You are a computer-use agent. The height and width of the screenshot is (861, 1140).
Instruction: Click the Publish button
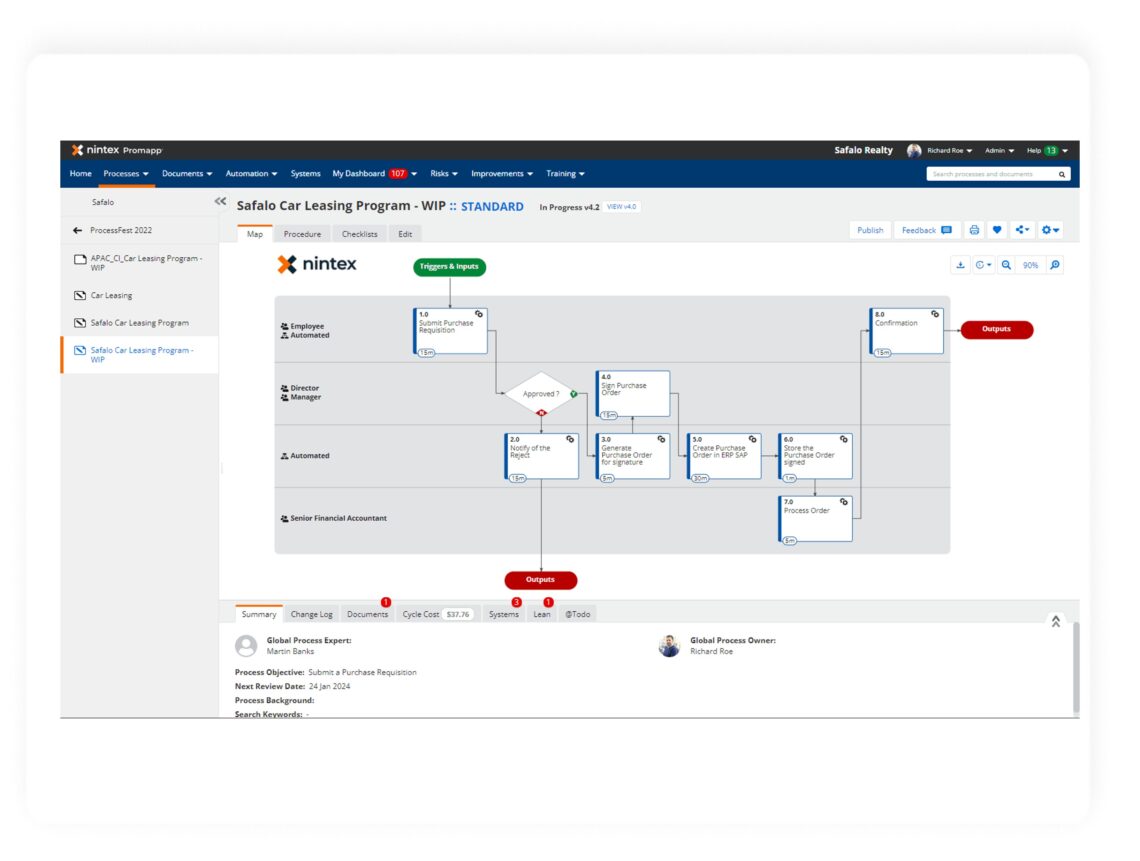(x=870, y=230)
